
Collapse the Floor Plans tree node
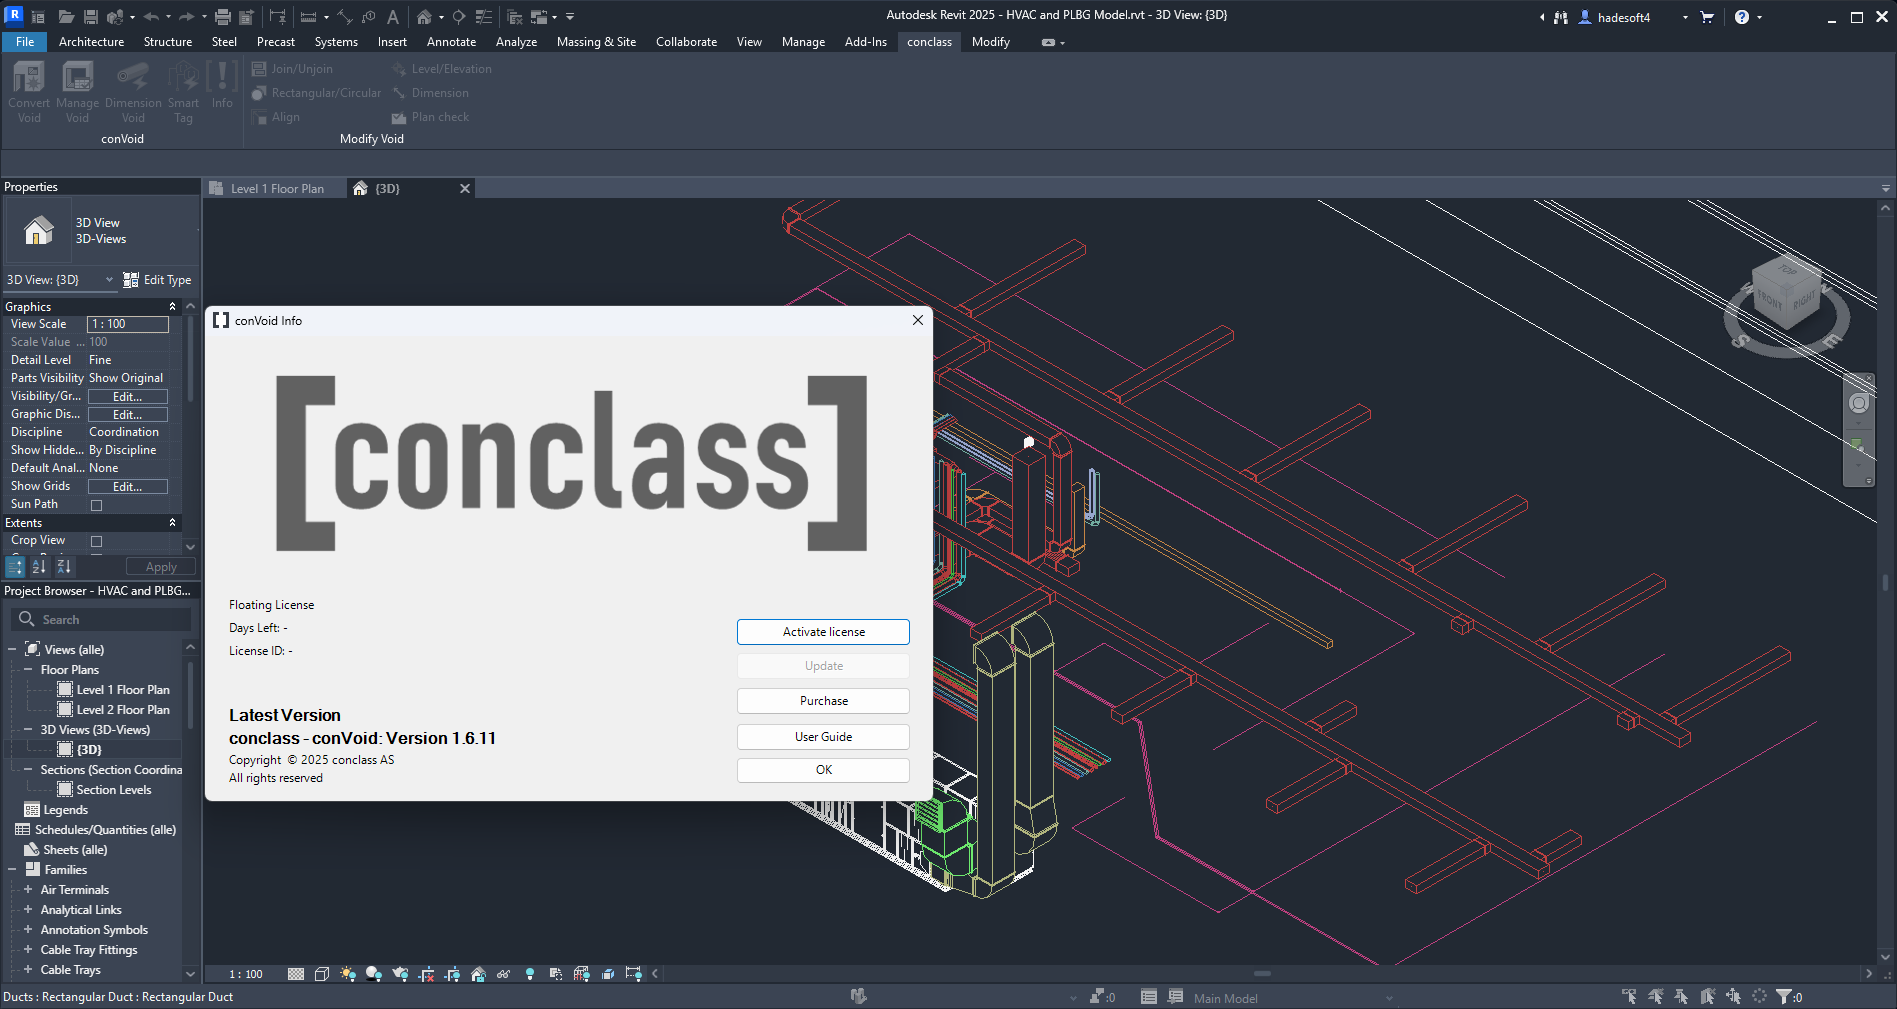tap(28, 670)
